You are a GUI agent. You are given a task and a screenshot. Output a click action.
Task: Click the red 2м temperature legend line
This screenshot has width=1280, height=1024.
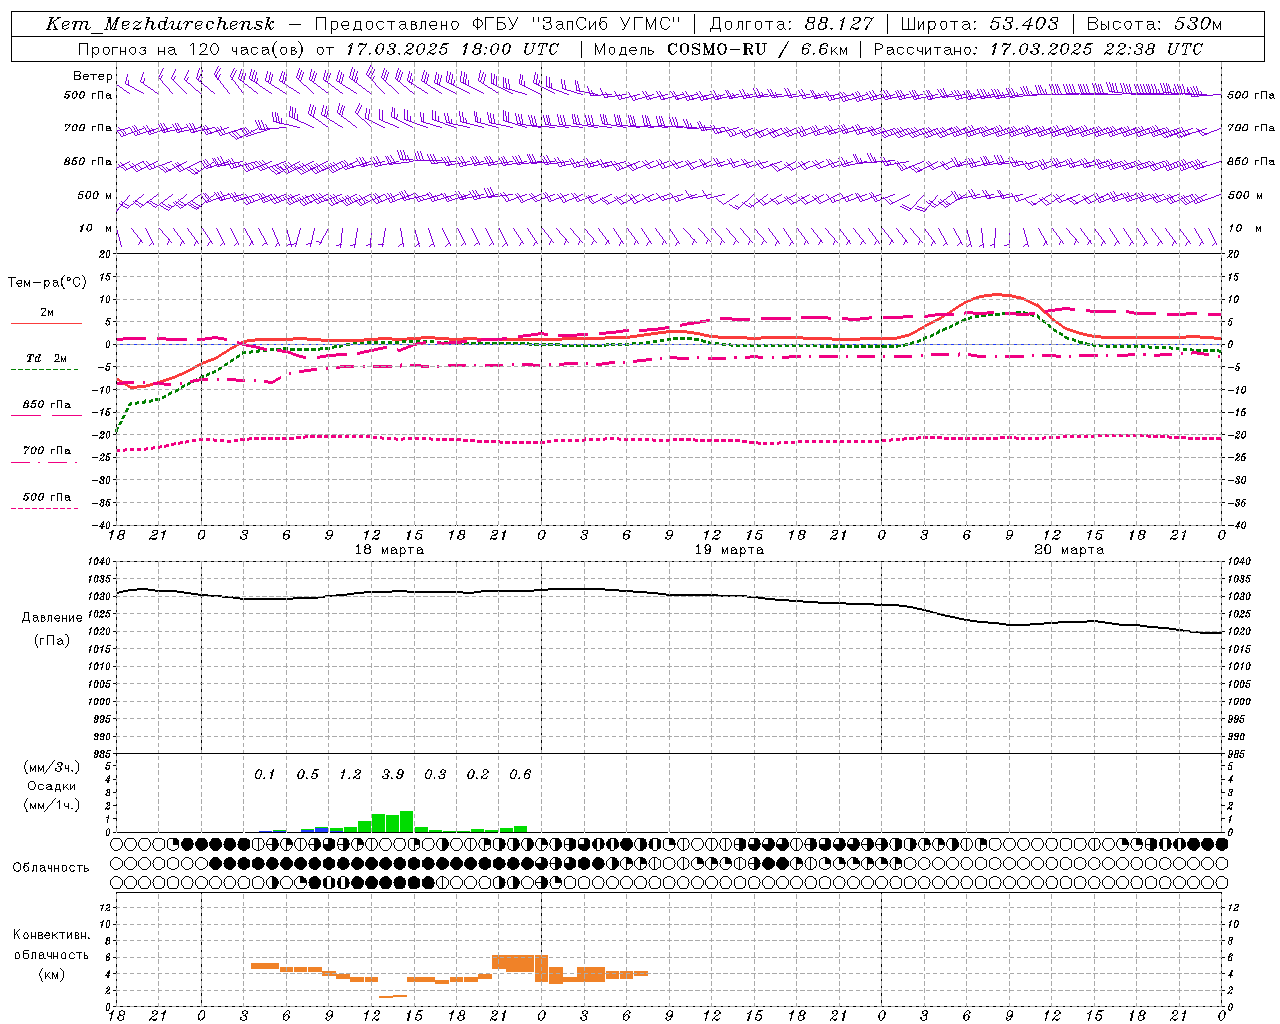[x=46, y=323]
